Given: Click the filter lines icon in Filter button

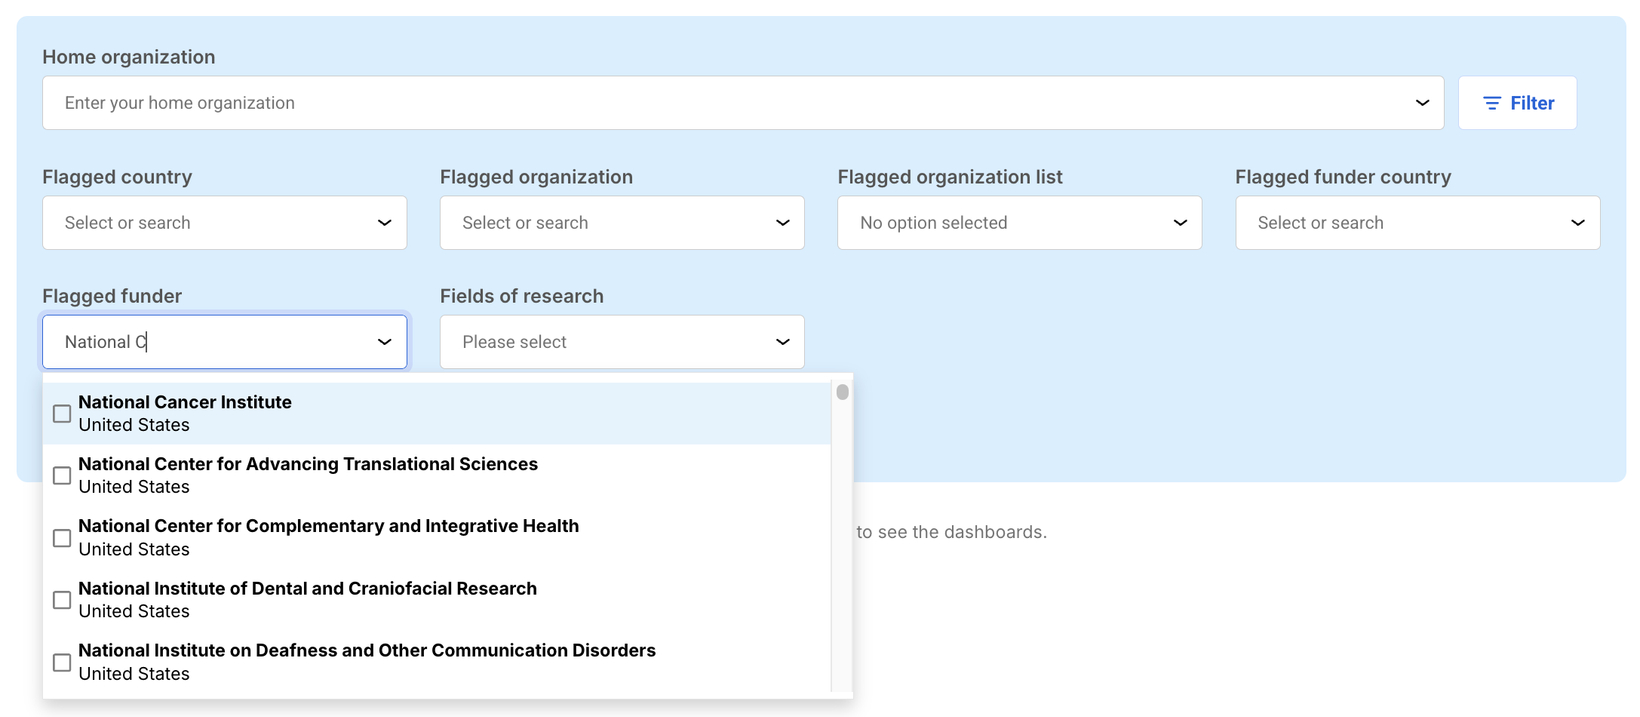Looking at the screenshot, I should pyautogui.click(x=1492, y=103).
